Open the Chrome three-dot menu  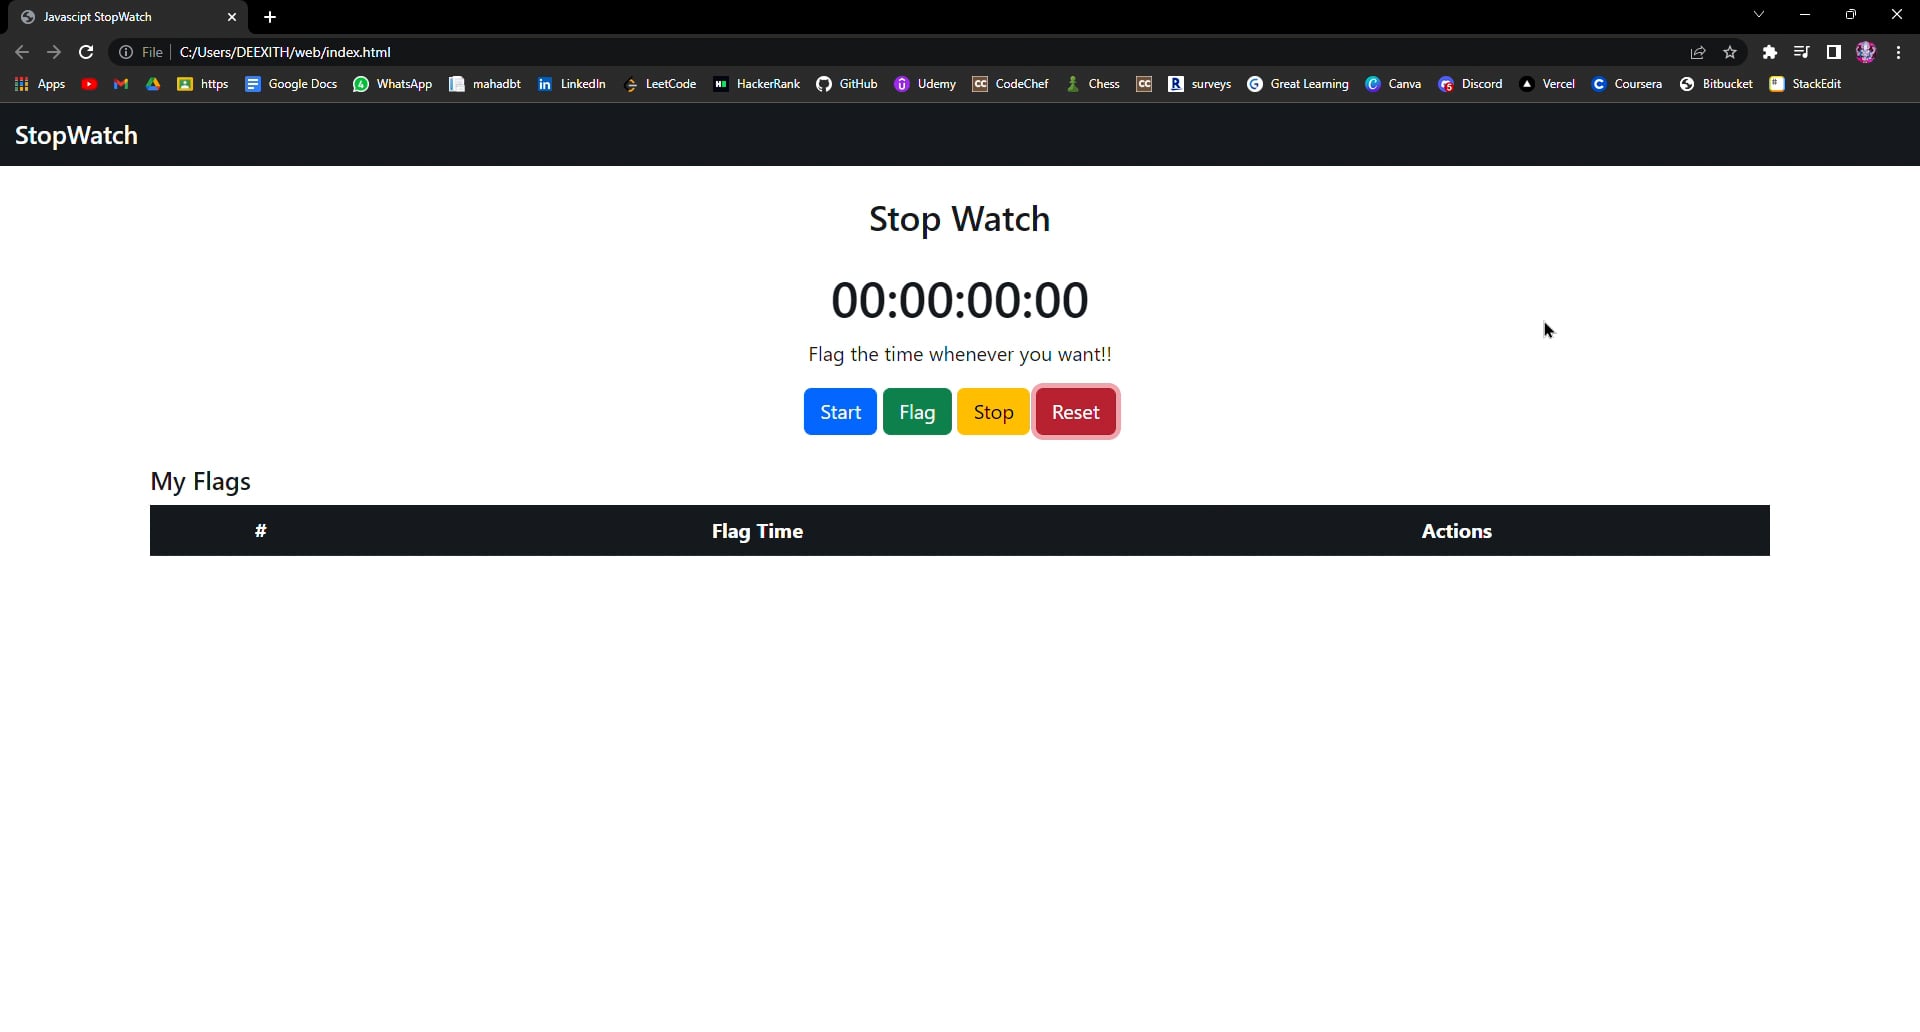[x=1898, y=52]
